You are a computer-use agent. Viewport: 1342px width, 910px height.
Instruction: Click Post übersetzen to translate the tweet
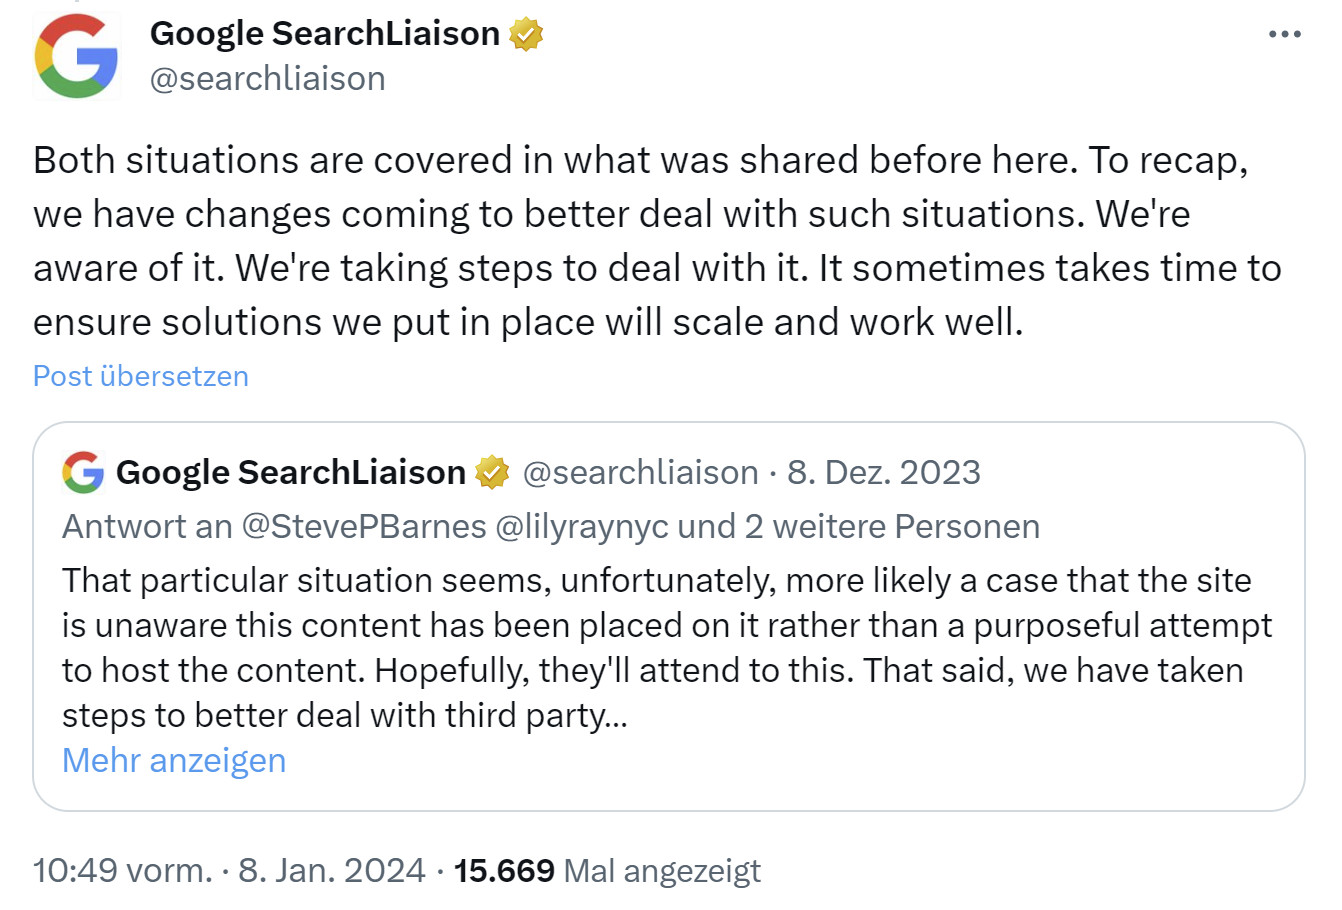click(x=140, y=375)
